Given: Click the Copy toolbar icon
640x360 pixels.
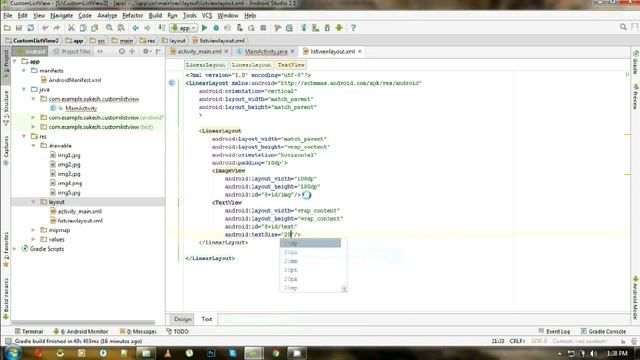Looking at the screenshot, I should point(83,28).
